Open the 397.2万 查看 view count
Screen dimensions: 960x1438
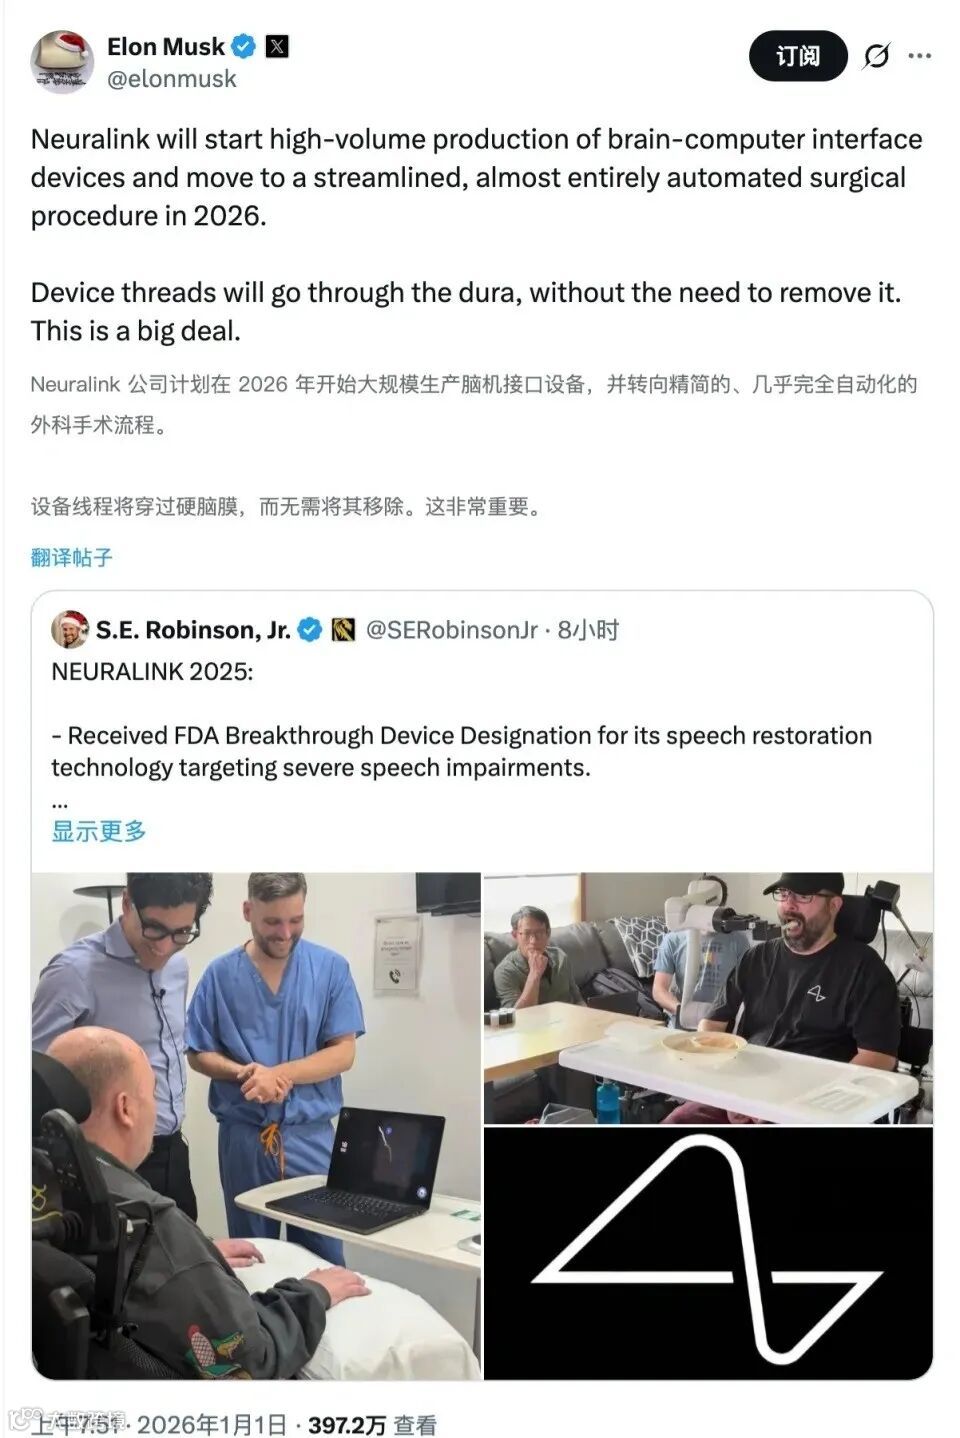point(372,1425)
